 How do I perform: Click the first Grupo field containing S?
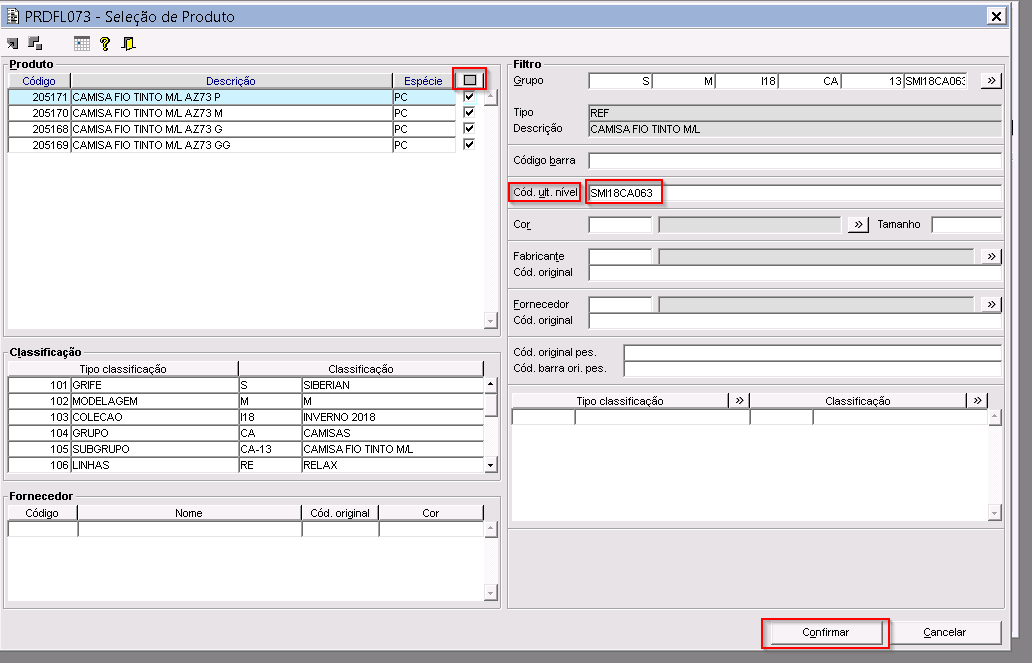click(620, 81)
